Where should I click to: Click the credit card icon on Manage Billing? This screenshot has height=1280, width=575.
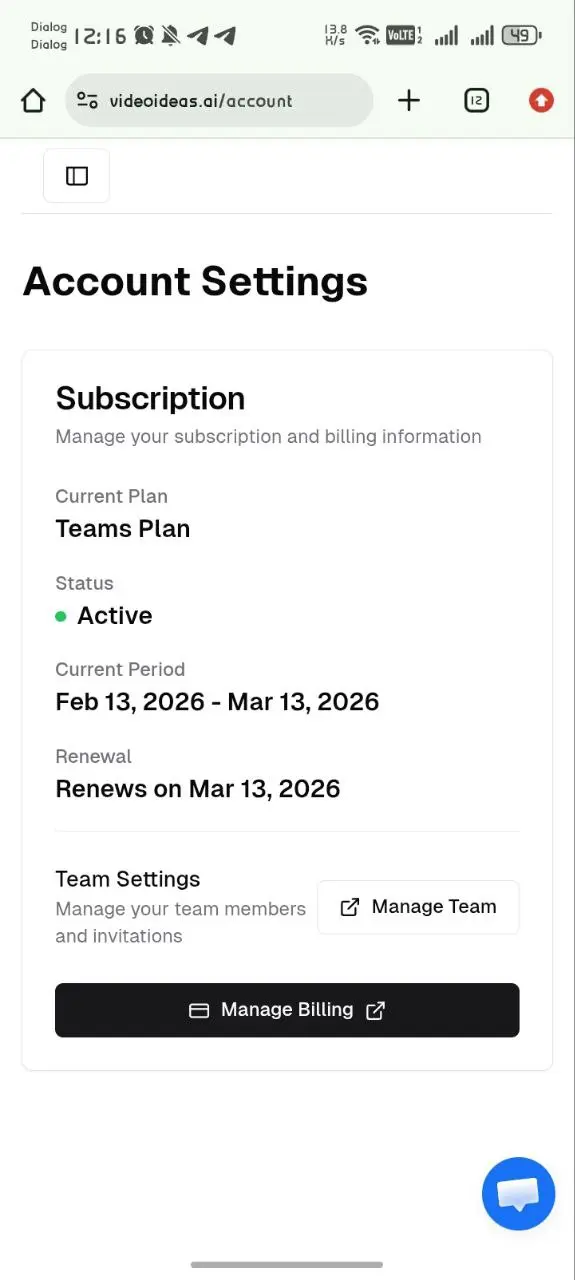click(x=199, y=1010)
